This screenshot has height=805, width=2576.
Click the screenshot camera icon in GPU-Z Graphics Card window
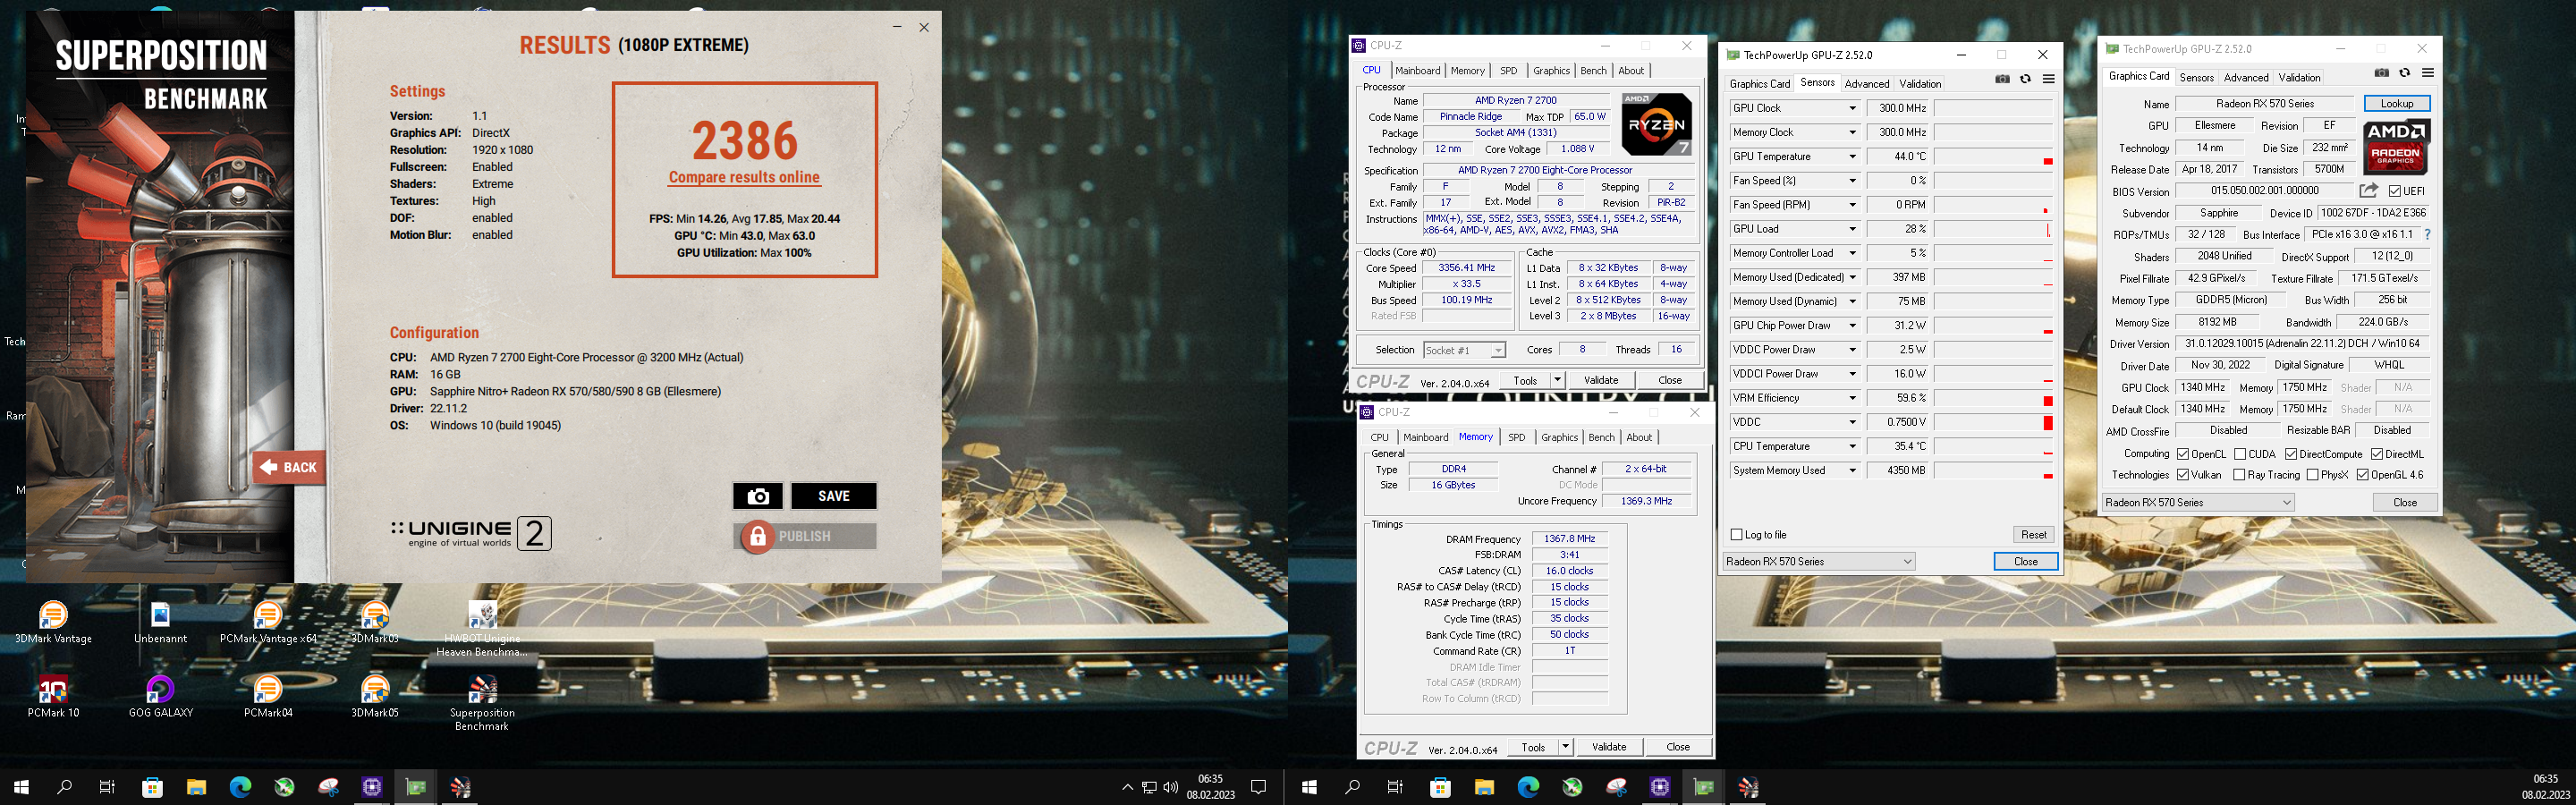[2382, 73]
